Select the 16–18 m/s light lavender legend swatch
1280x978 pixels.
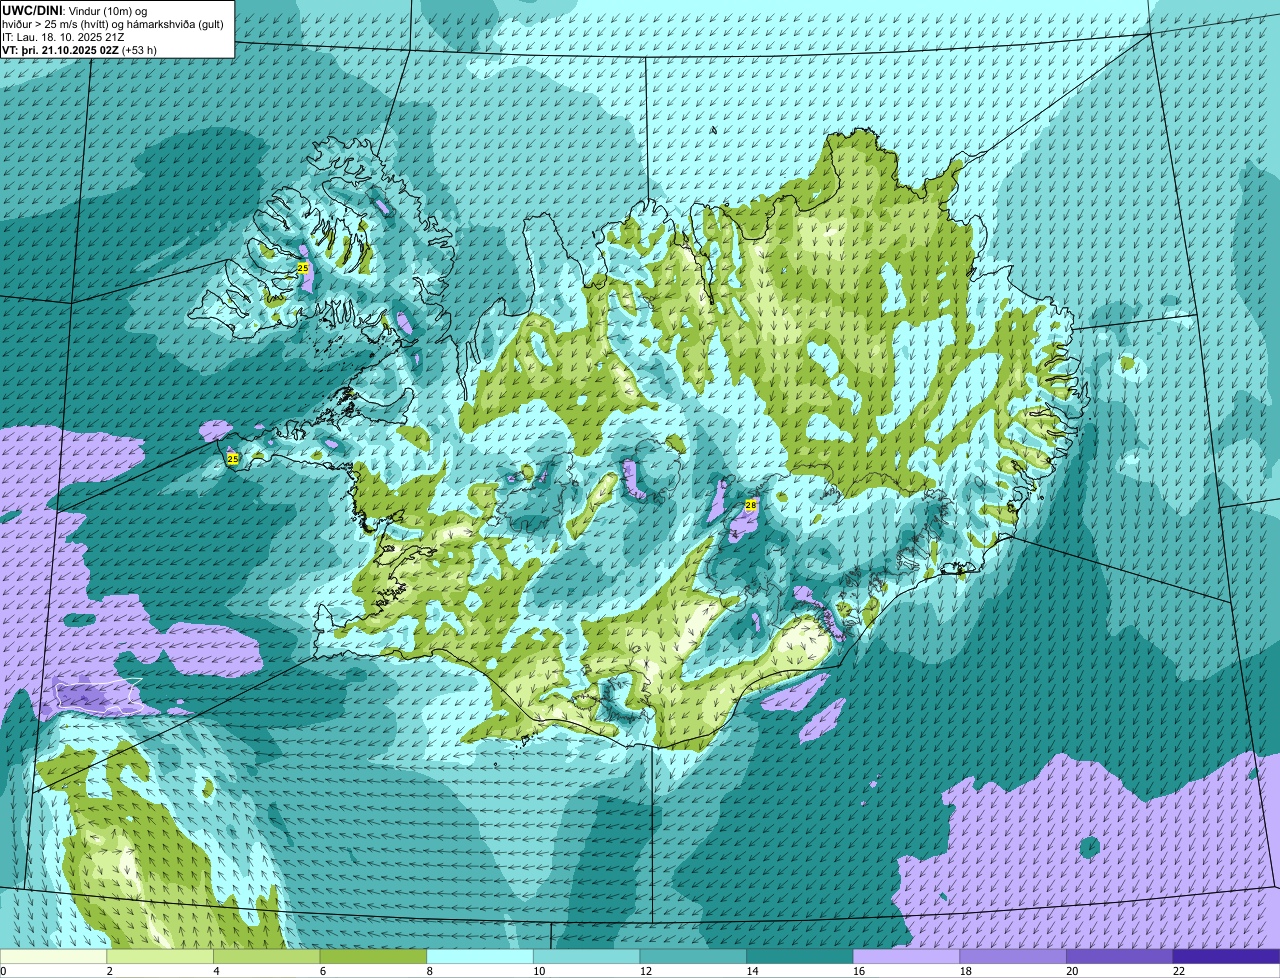[906, 956]
